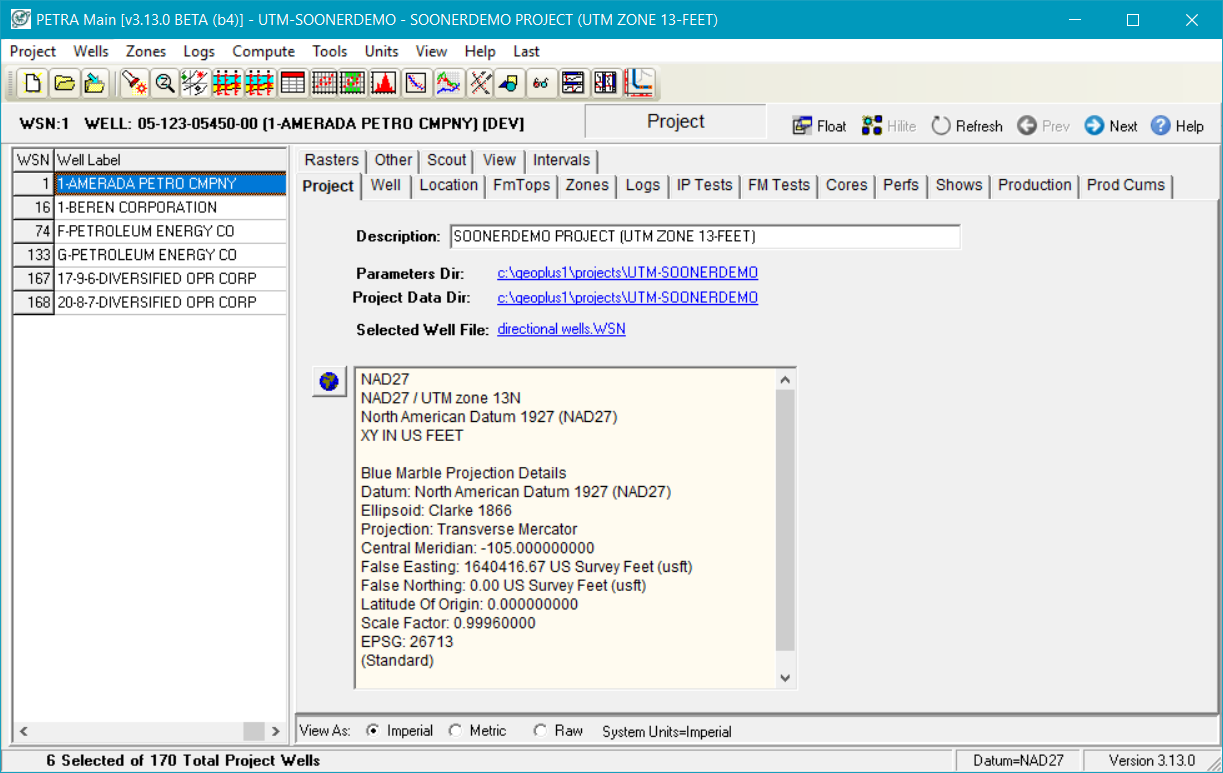Open the Logs menu
This screenshot has height=773, width=1223.
tap(199, 51)
